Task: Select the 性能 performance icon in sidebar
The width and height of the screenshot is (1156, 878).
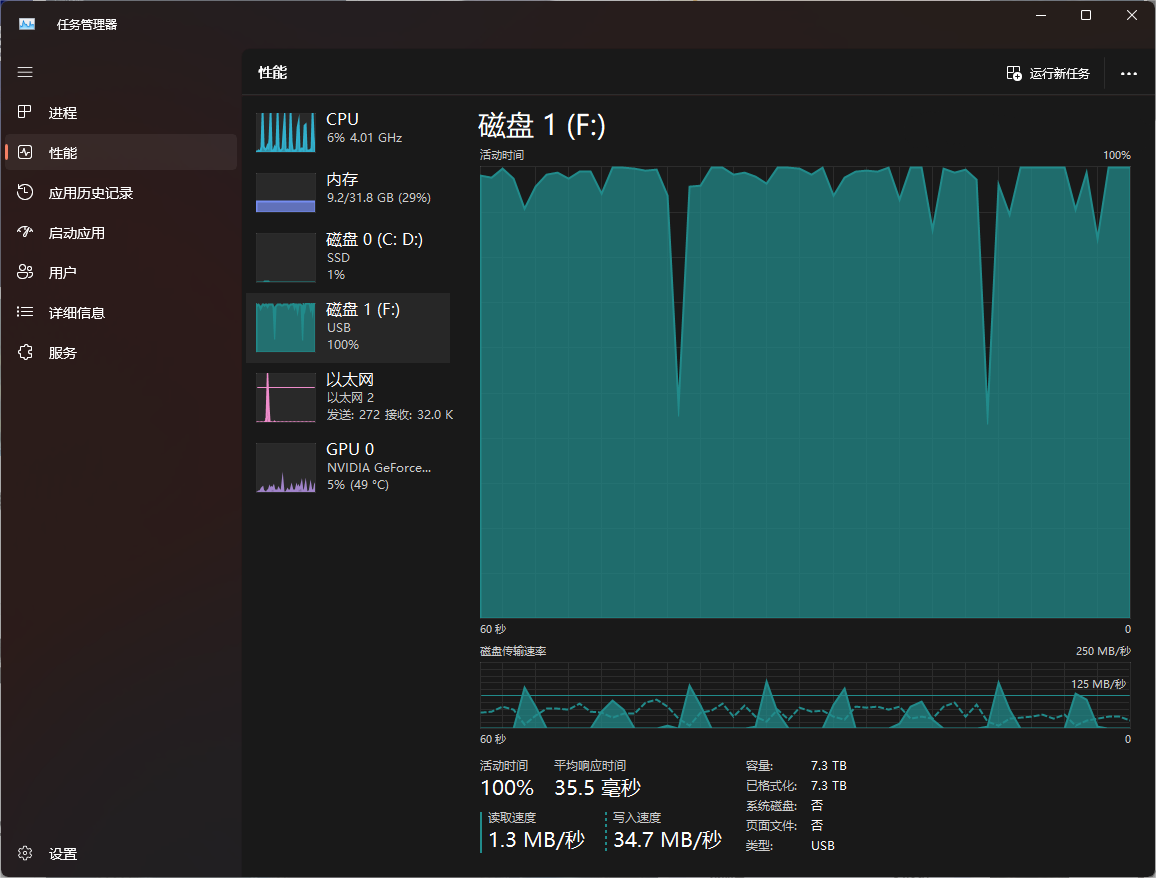Action: pyautogui.click(x=26, y=153)
